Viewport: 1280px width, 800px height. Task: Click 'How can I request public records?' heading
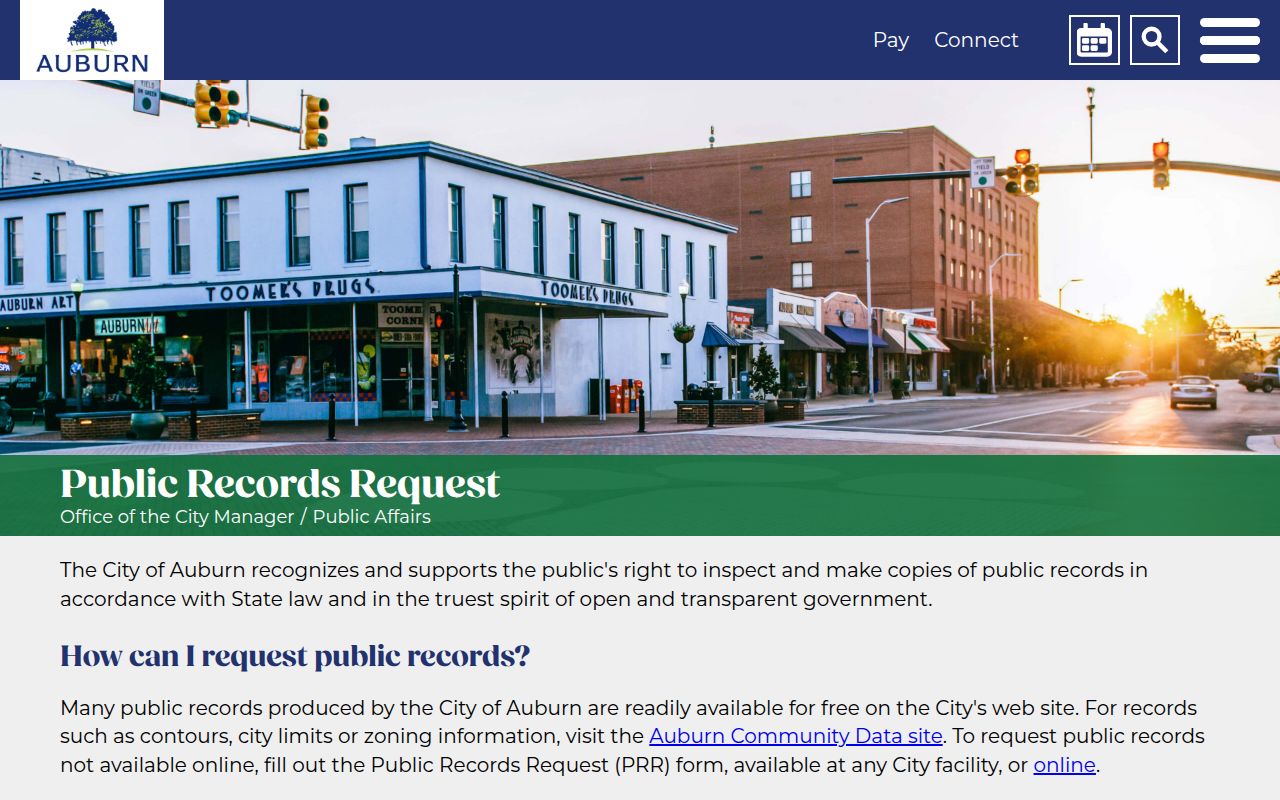point(295,656)
